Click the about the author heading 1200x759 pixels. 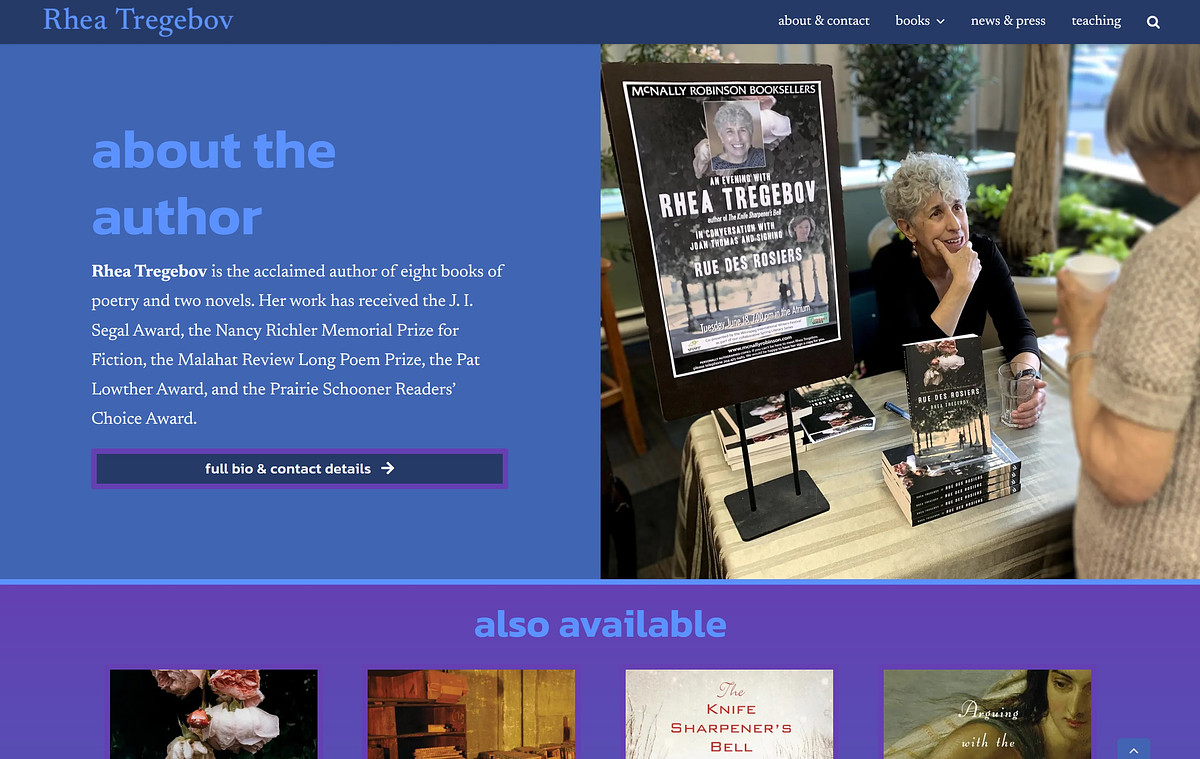click(x=213, y=184)
